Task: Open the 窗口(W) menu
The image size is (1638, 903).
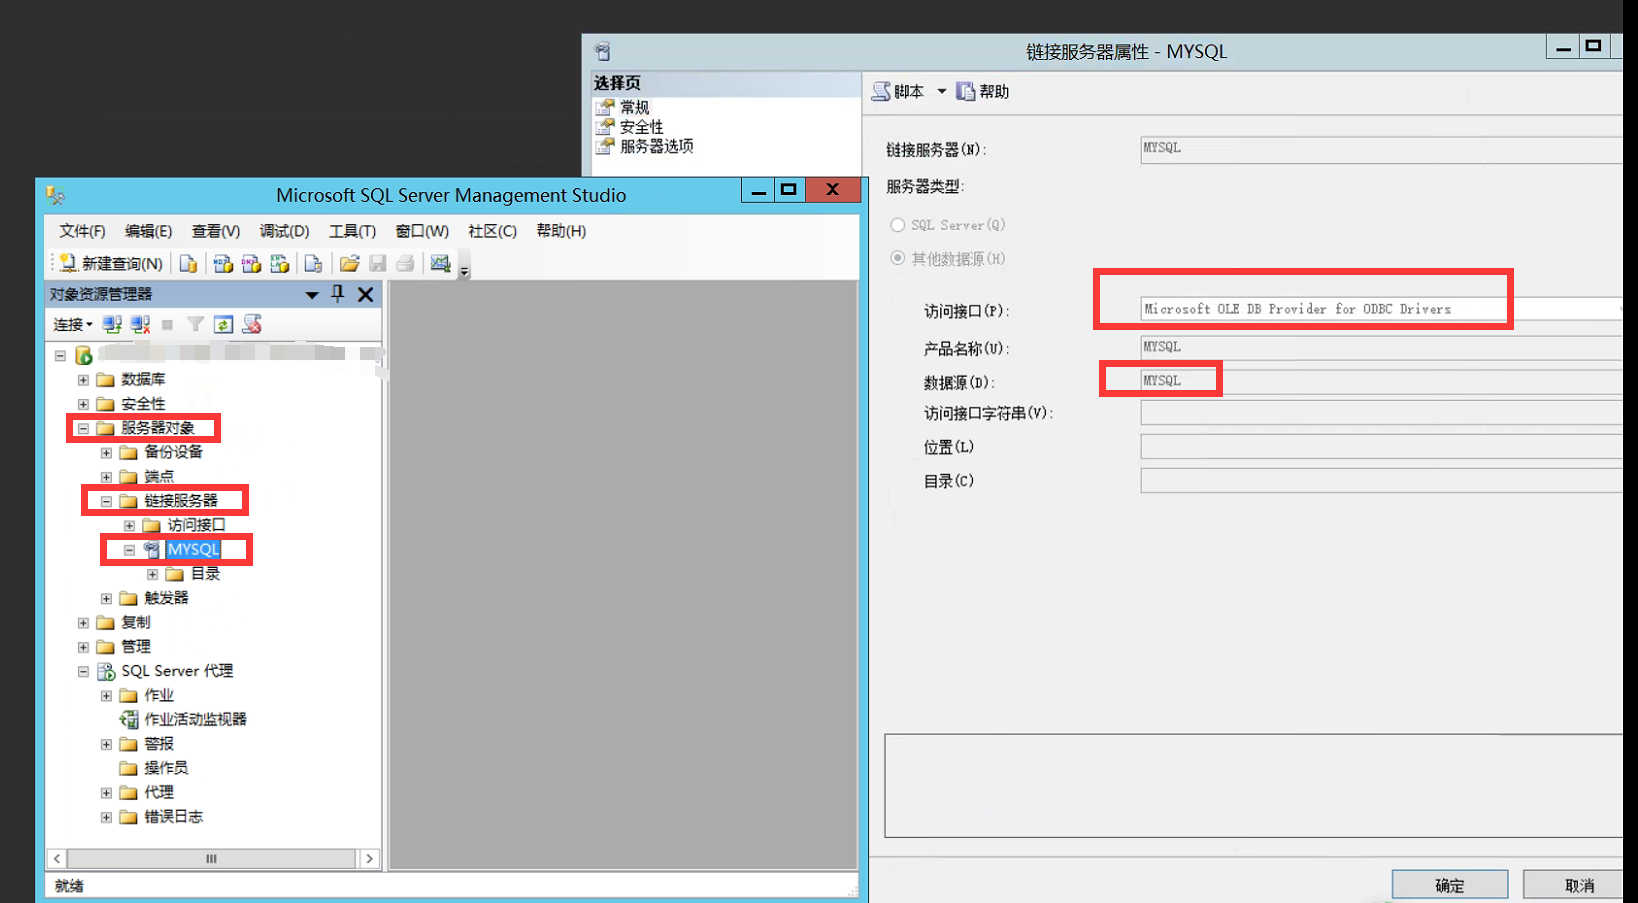Action: 421,231
